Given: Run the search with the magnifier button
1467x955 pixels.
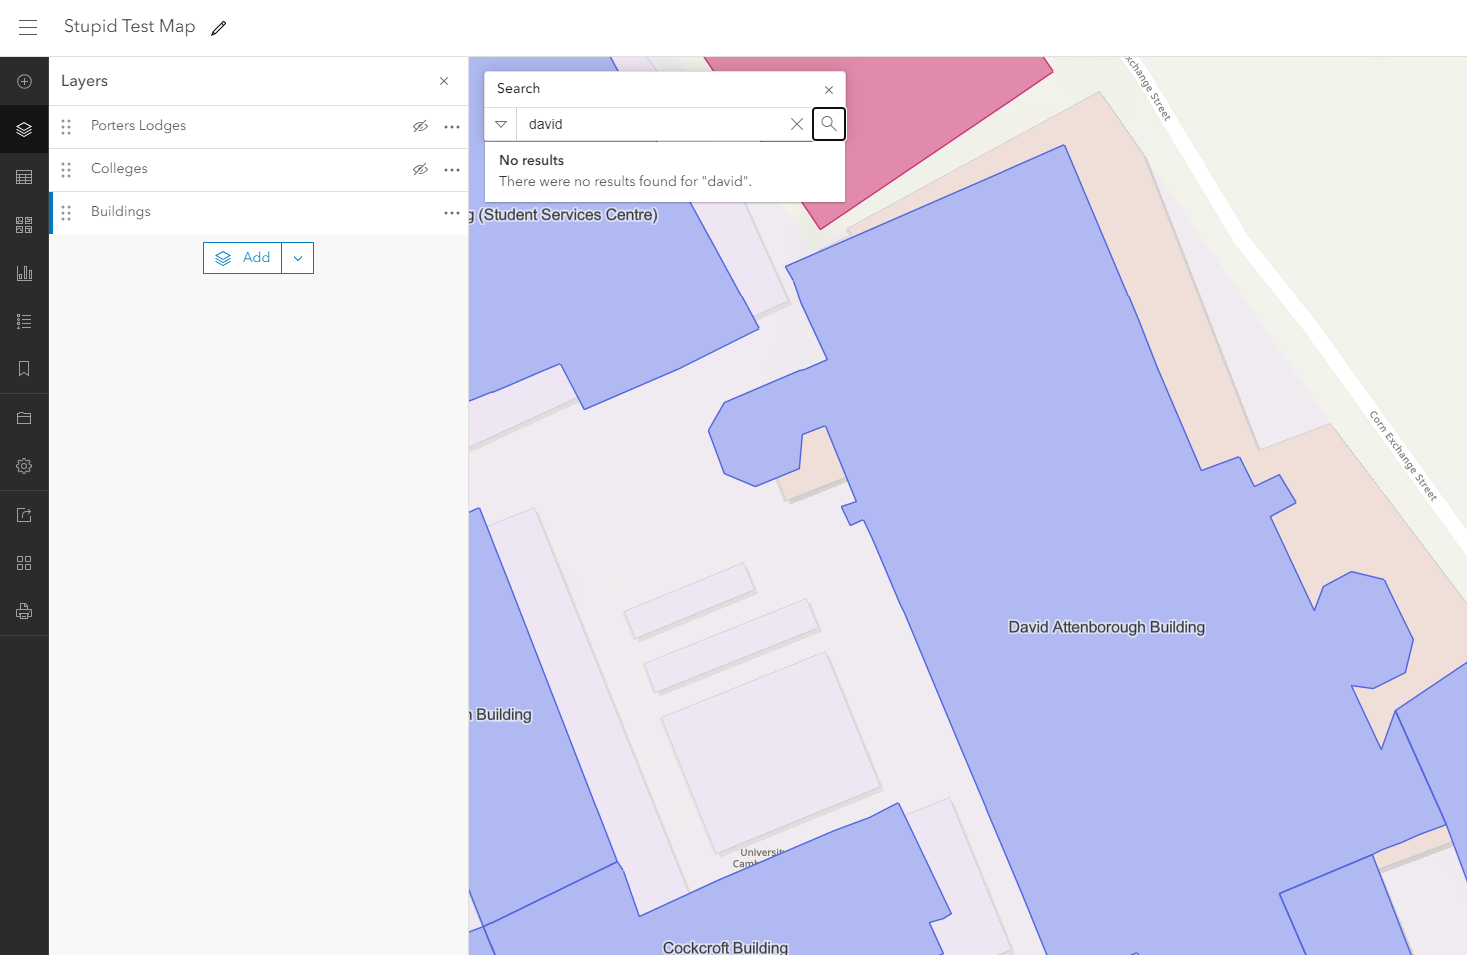Looking at the screenshot, I should [x=828, y=123].
